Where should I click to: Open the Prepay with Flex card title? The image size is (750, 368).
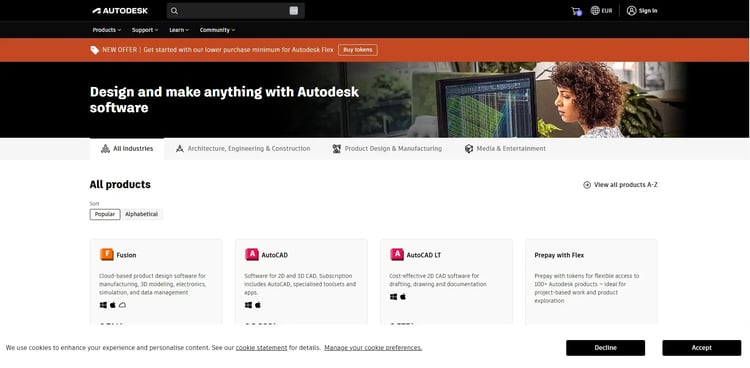point(559,255)
